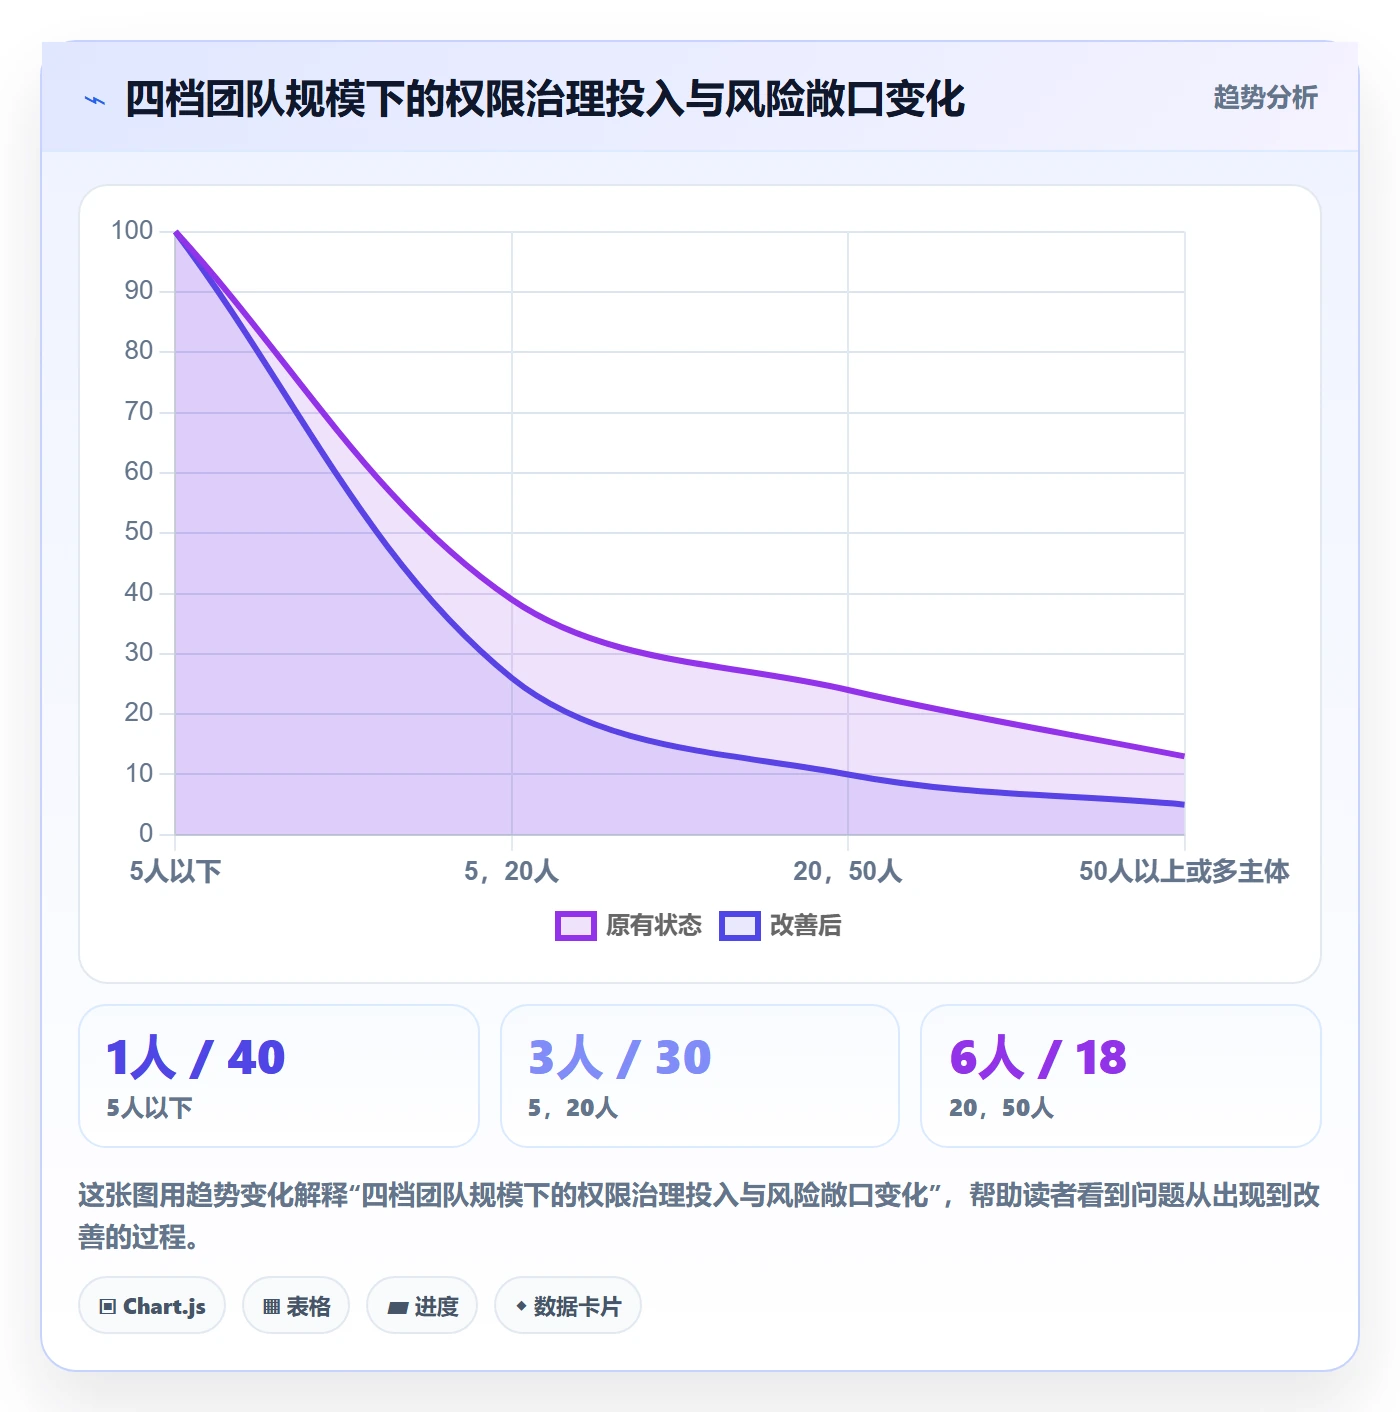Viewport: 1400px width, 1412px height.
Task: Click the grid icon in 表格 chip
Action: [x=271, y=1306]
